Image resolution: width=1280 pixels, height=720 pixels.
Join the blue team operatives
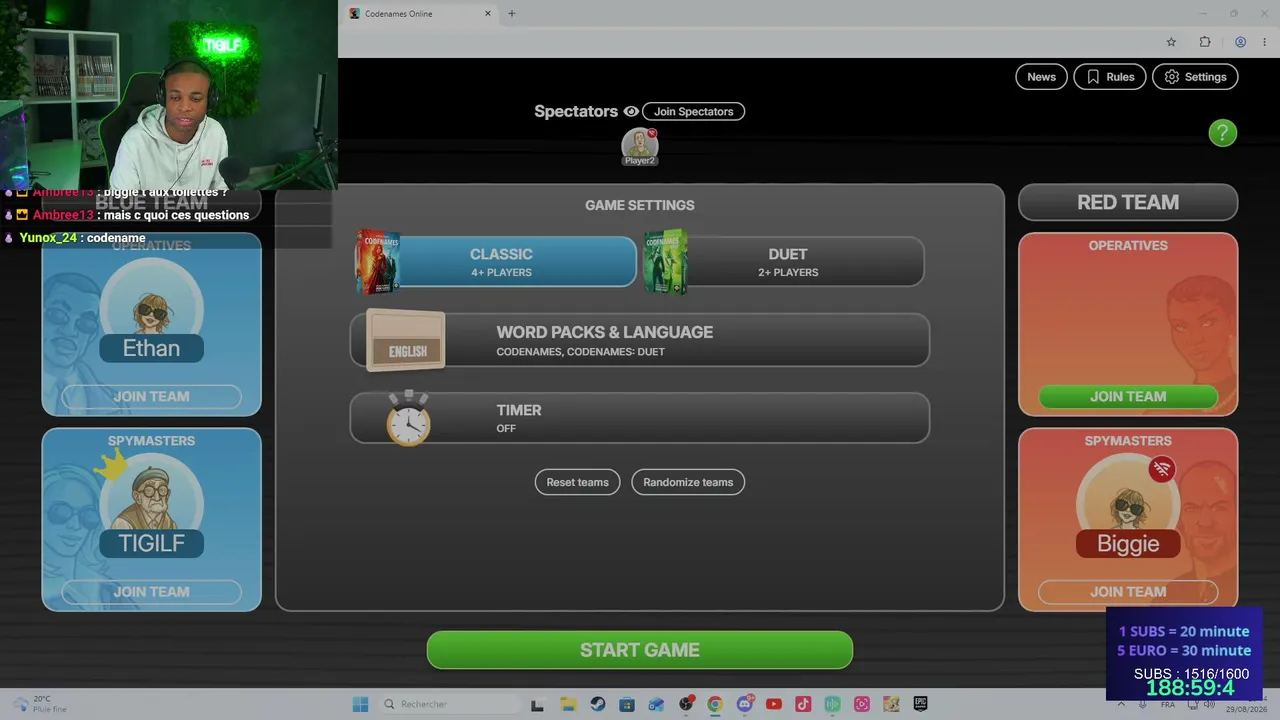click(151, 397)
